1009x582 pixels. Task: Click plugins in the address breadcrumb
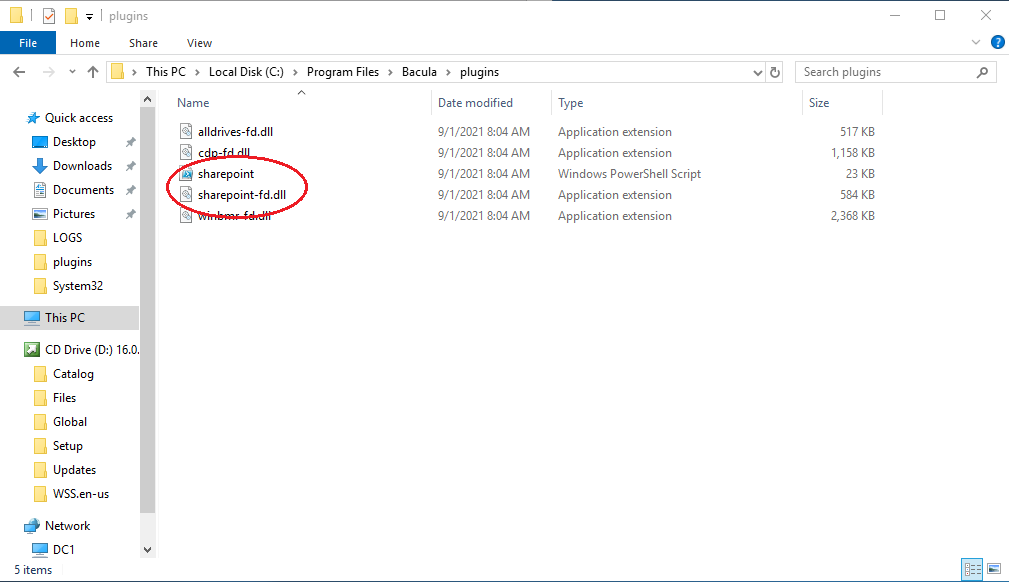(479, 72)
